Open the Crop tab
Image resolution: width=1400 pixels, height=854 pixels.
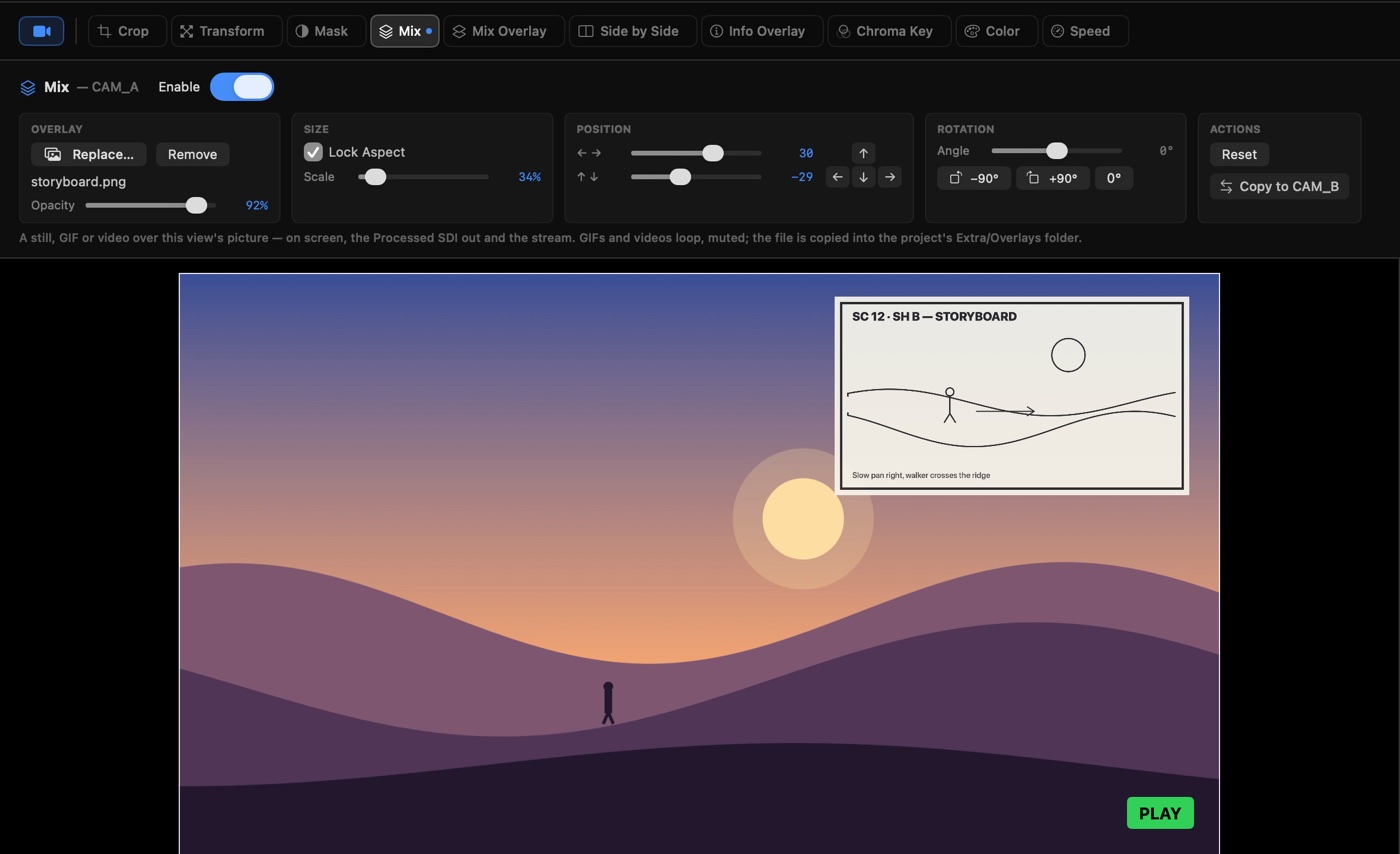126,31
